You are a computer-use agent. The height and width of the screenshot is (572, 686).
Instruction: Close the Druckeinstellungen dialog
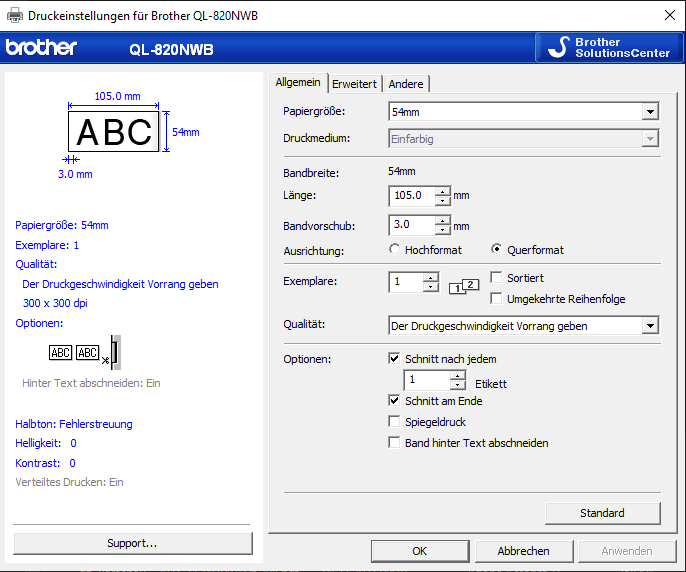click(x=669, y=15)
